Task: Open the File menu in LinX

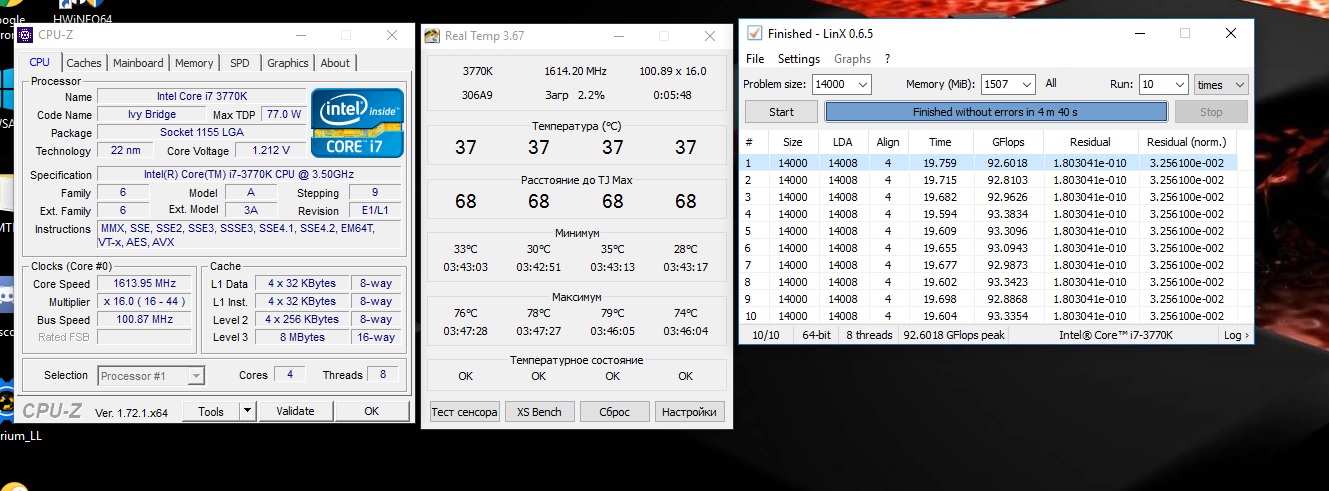Action: click(755, 59)
